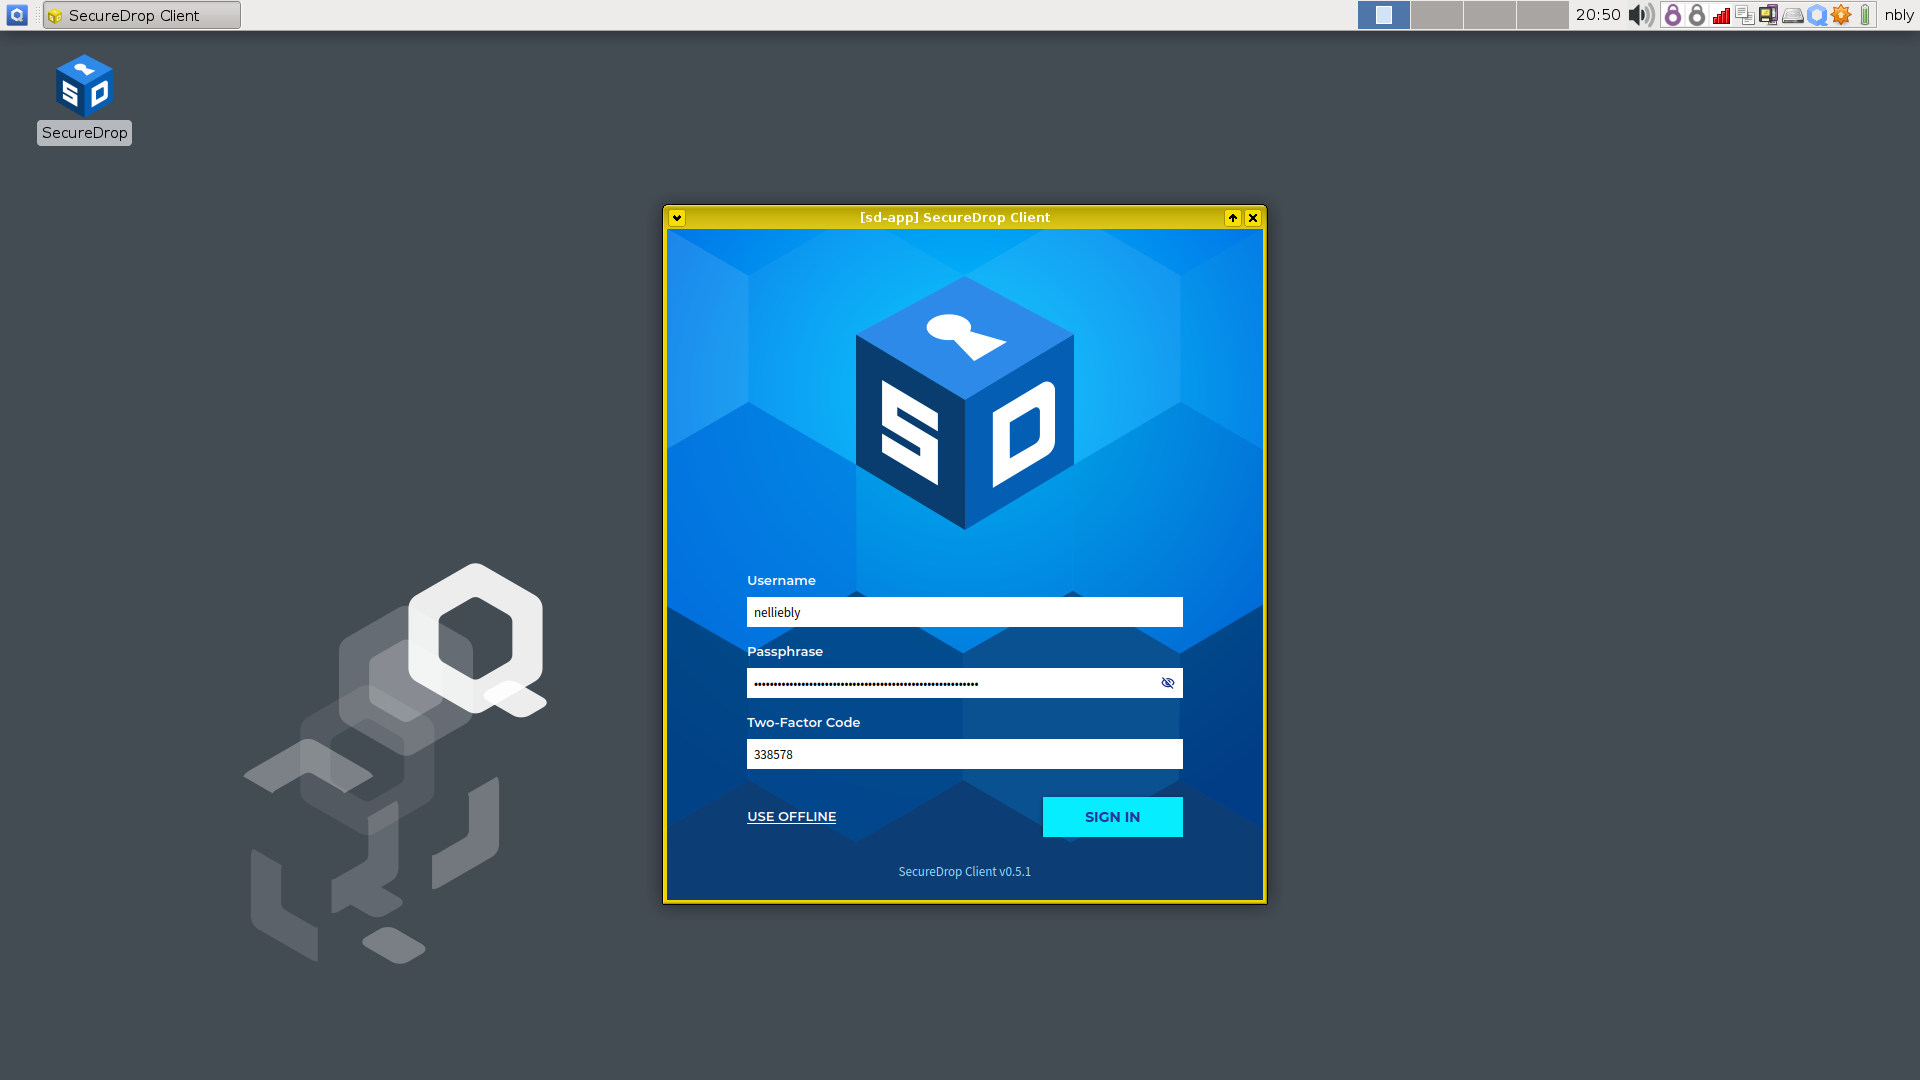This screenshot has width=1920, height=1080.
Task: Switch to fourth workspace in pager
Action: click(1543, 15)
